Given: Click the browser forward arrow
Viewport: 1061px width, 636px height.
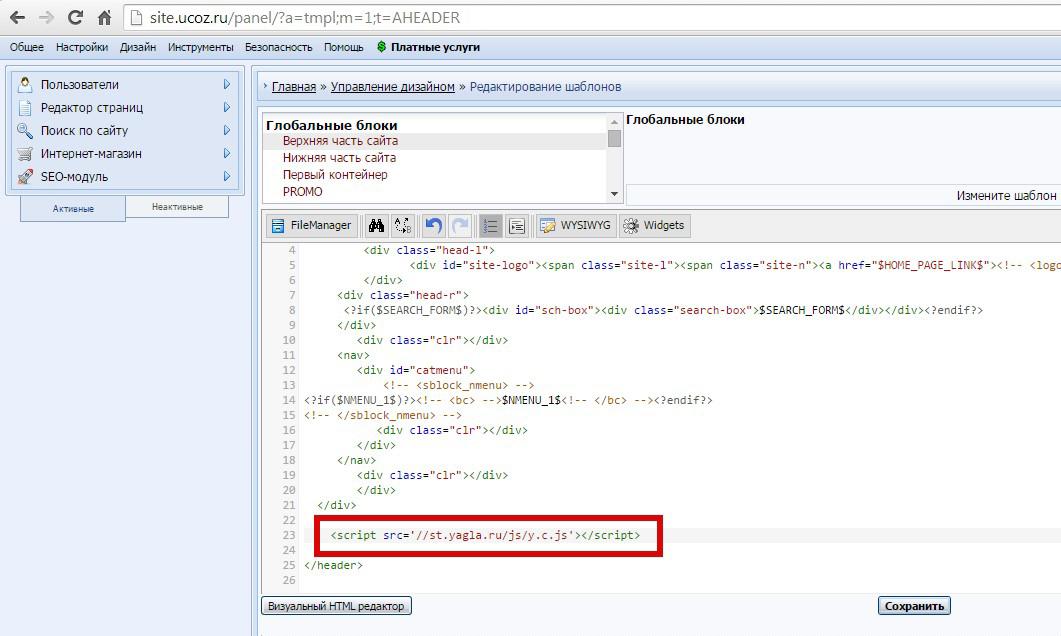Looking at the screenshot, I should [x=46, y=18].
